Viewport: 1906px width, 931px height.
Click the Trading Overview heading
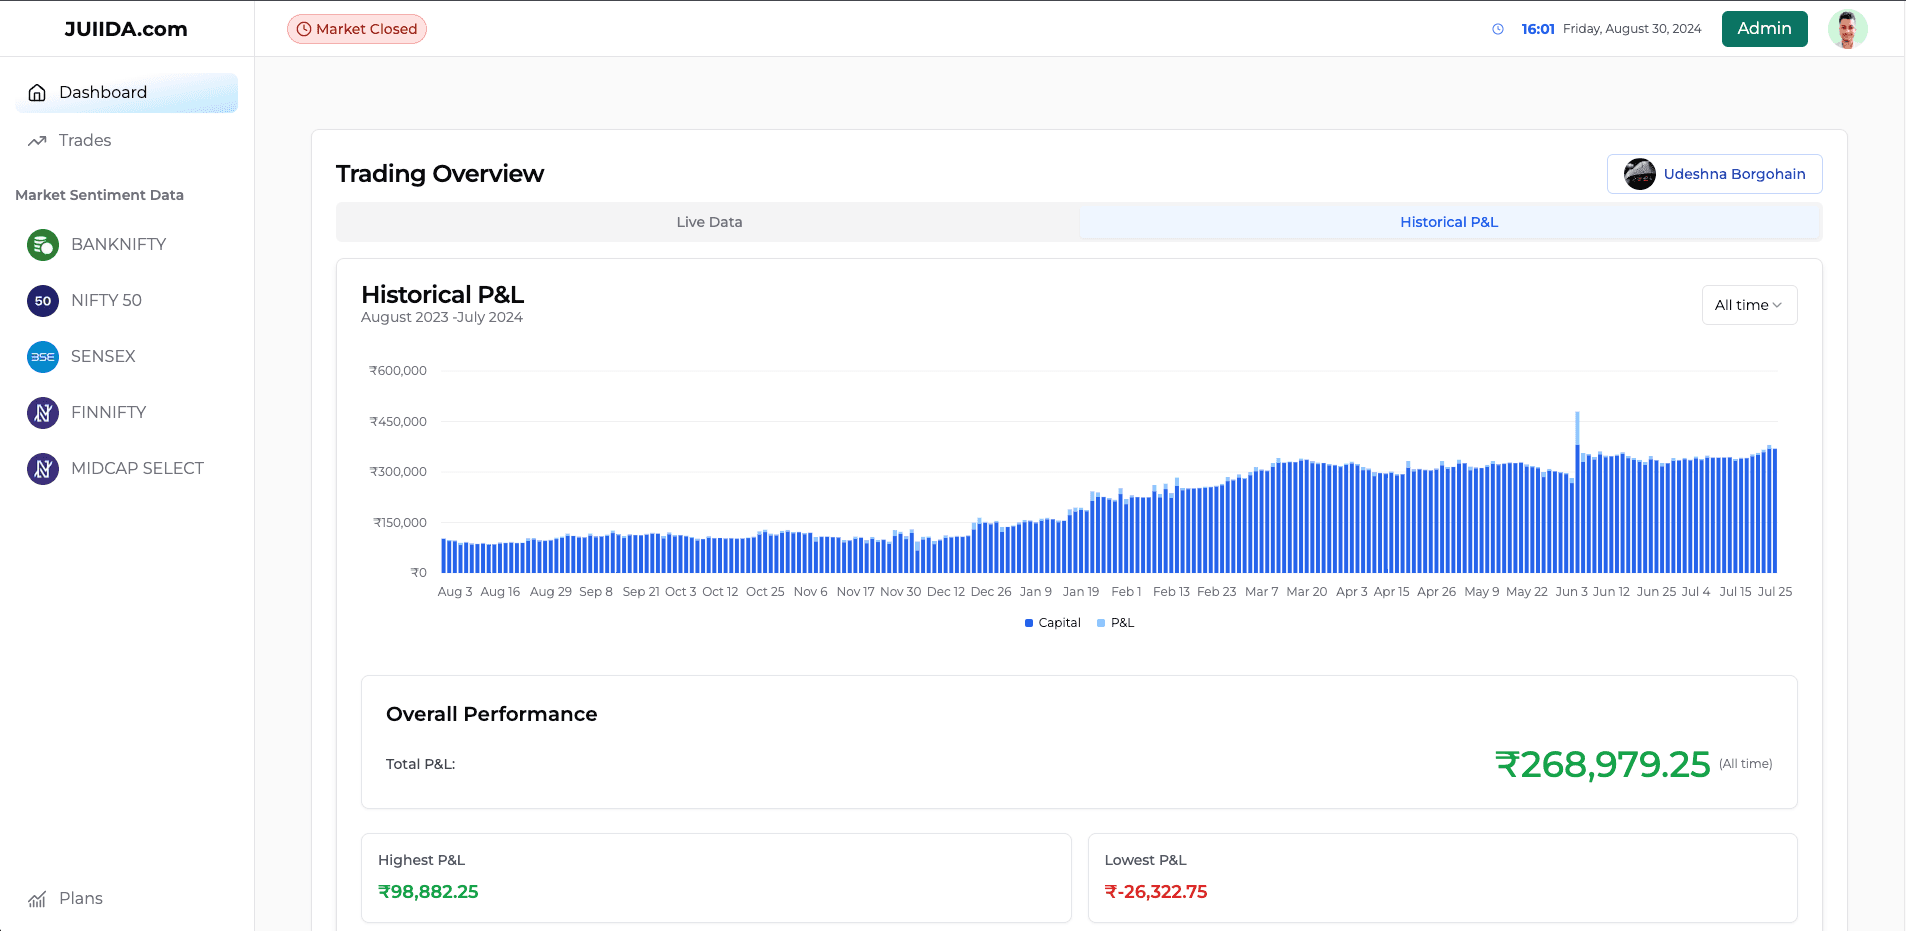pos(440,174)
